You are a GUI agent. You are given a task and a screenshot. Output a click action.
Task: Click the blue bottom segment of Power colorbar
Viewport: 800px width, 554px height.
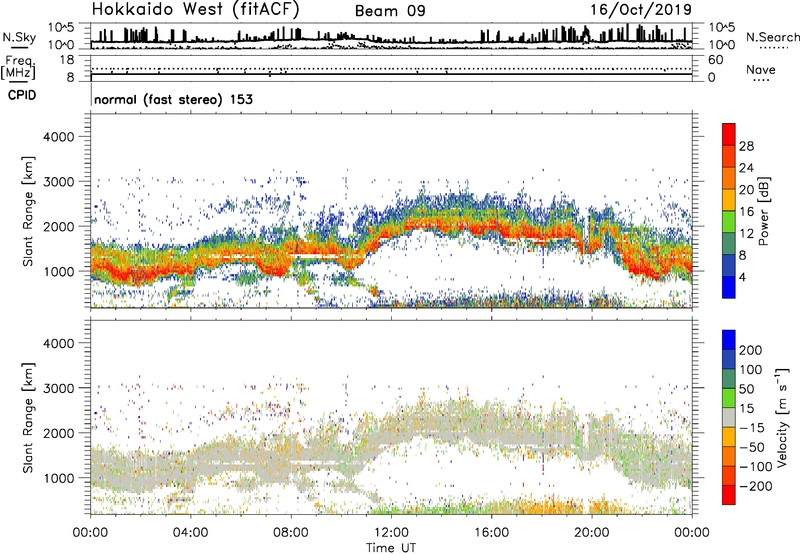click(729, 287)
